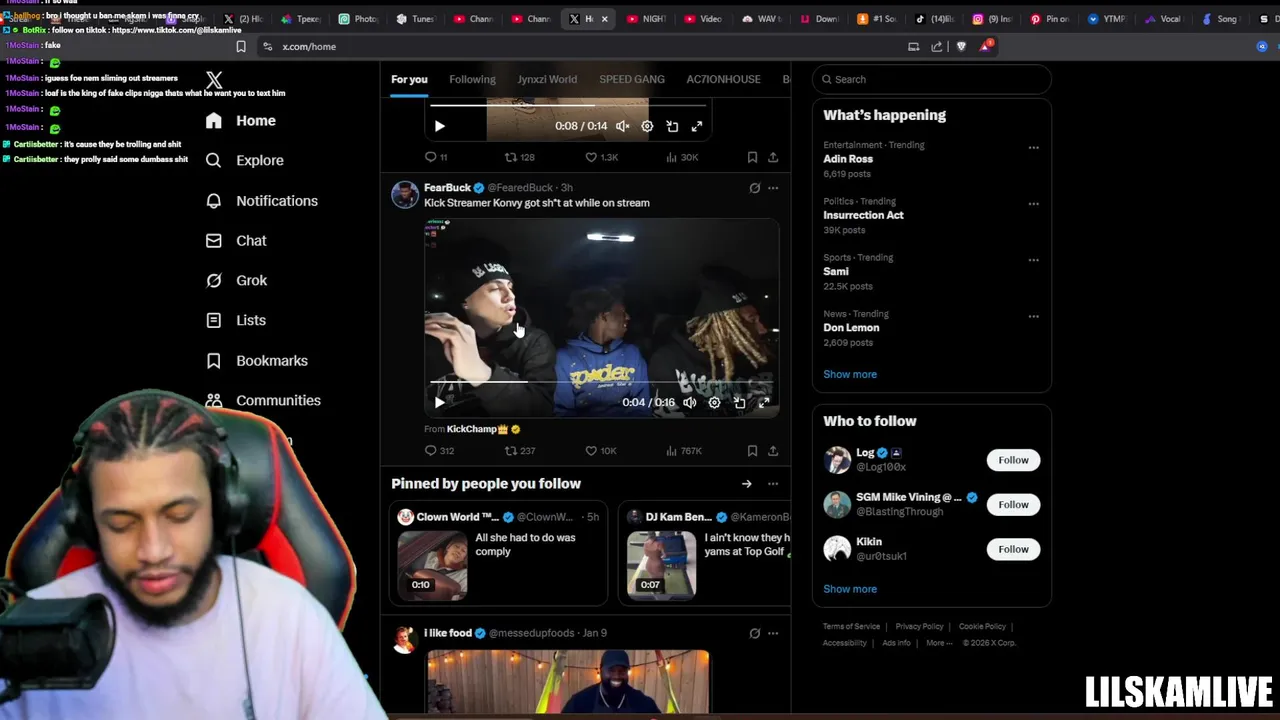The image size is (1280, 720).
Task: Follow the Log account
Action: point(1013,460)
